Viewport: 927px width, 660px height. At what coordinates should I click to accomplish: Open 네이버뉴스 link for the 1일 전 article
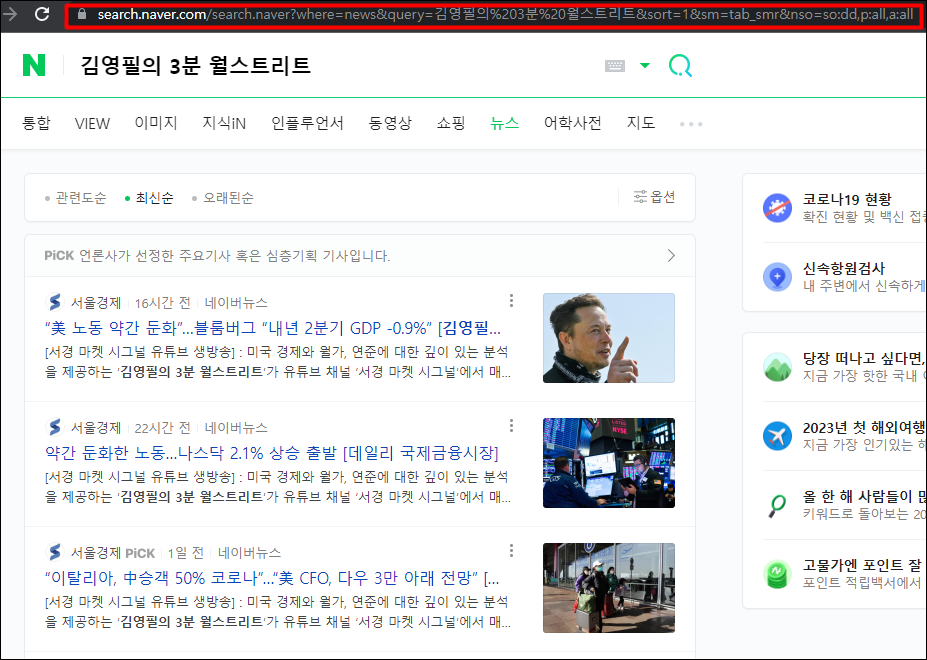(249, 553)
